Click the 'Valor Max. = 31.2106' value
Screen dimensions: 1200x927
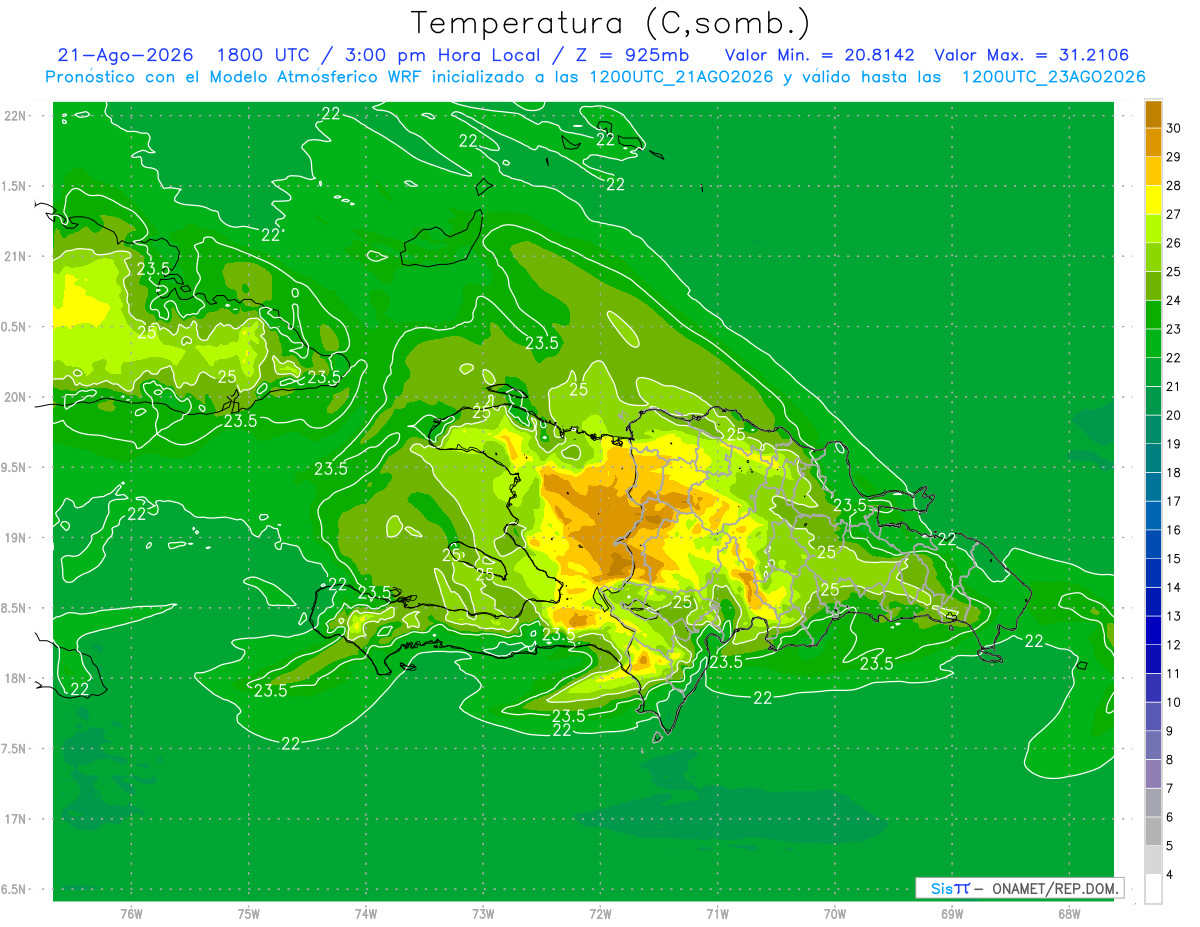[1032, 55]
